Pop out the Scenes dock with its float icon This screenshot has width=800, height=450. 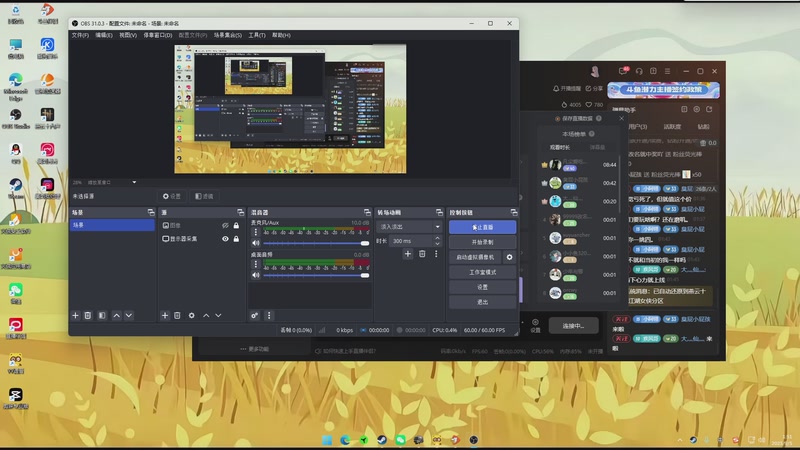151,212
